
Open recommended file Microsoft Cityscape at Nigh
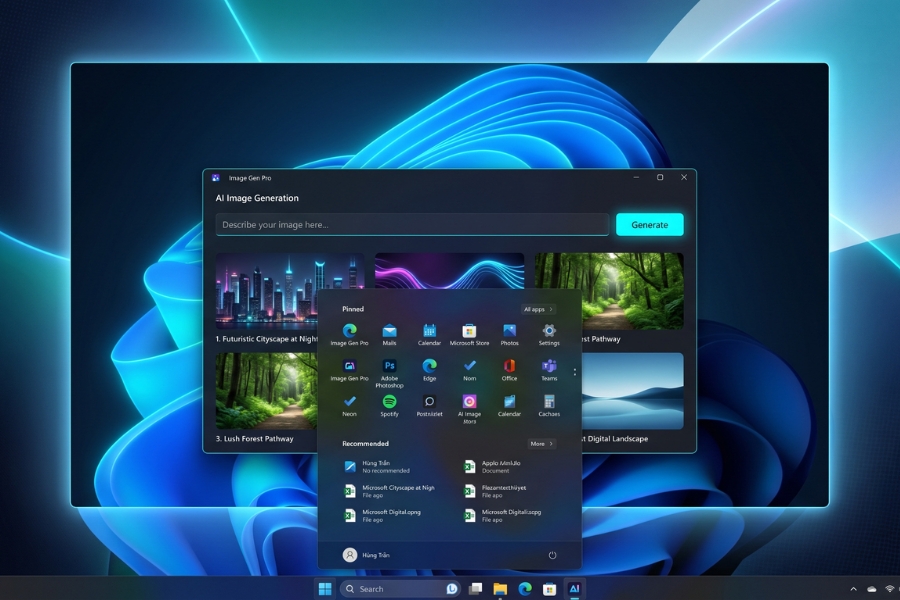[389, 491]
